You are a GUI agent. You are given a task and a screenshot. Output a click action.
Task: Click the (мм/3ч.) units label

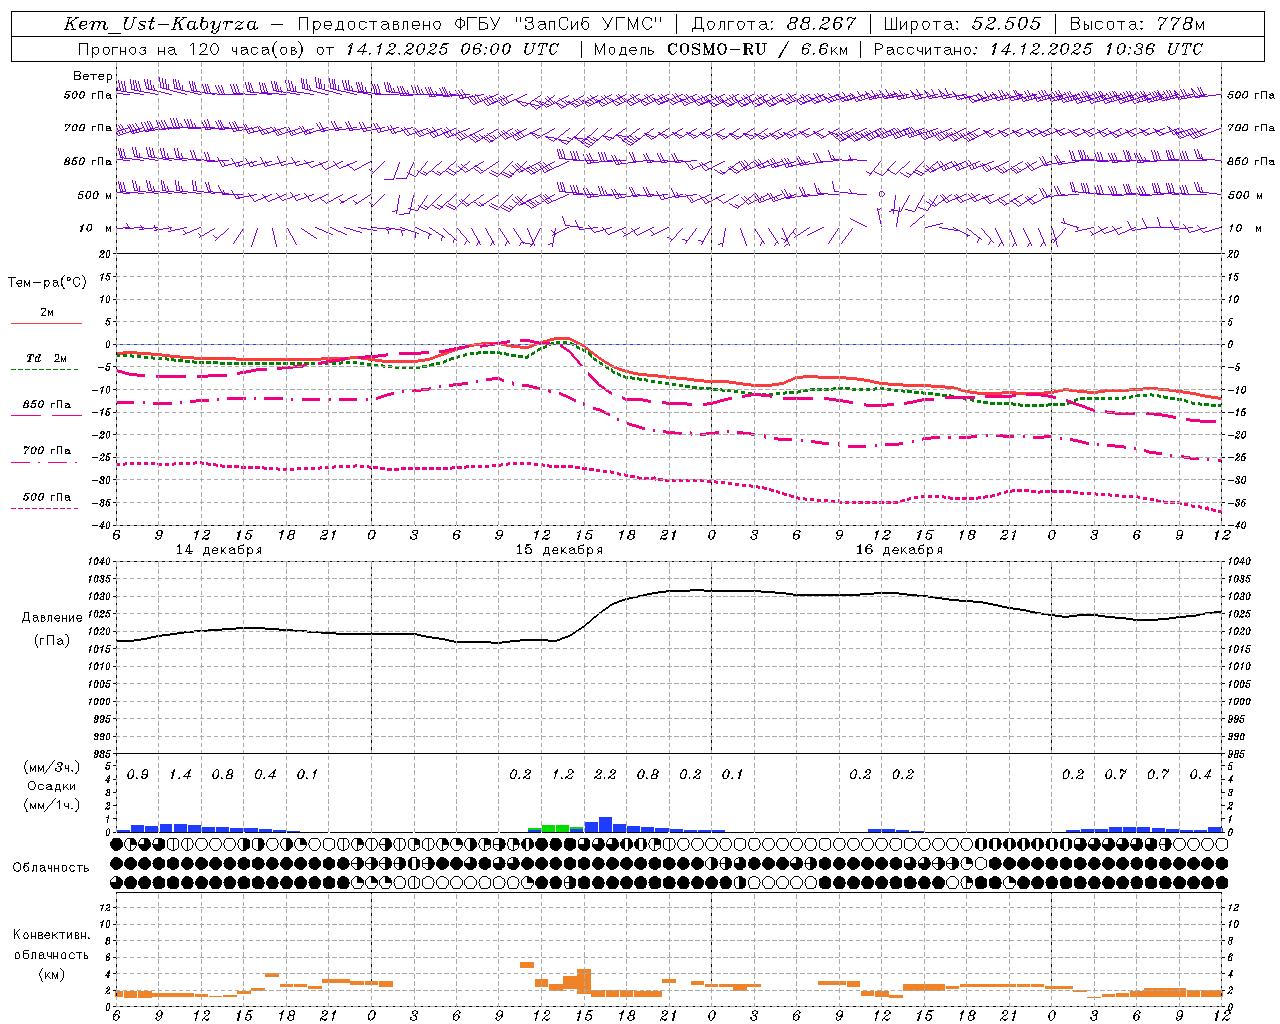point(52,767)
